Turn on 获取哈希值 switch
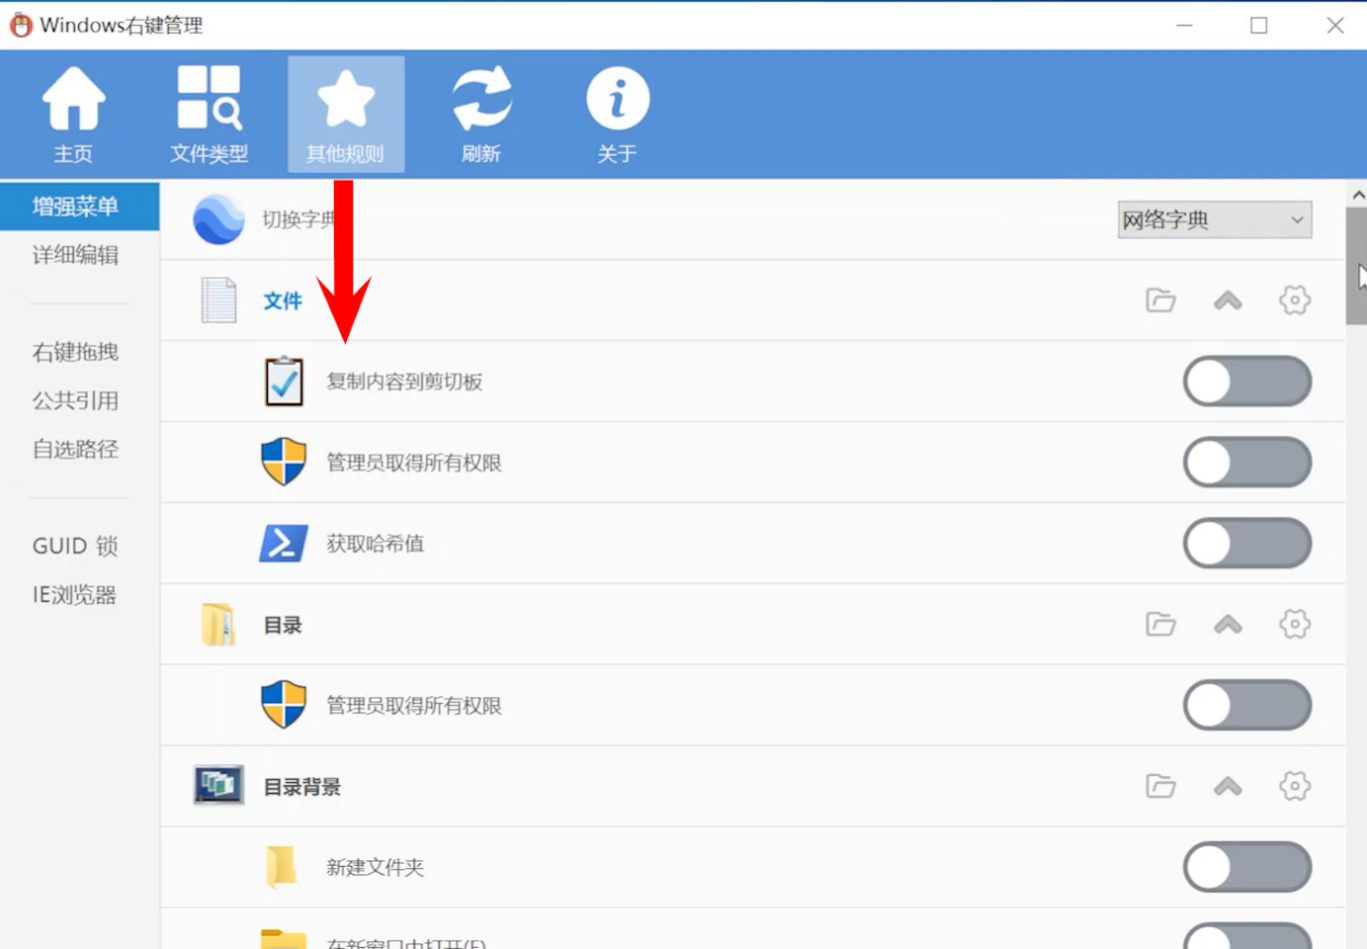 (x=1246, y=544)
